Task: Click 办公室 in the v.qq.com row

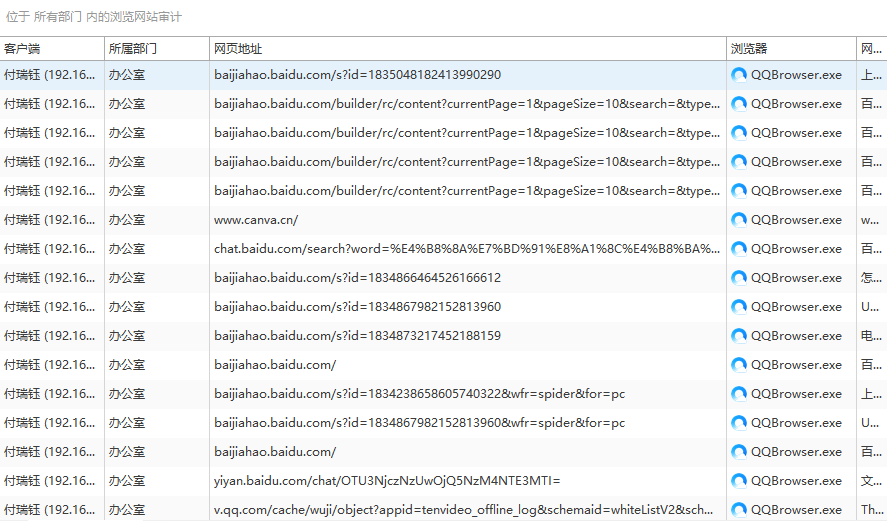Action: click(x=127, y=510)
